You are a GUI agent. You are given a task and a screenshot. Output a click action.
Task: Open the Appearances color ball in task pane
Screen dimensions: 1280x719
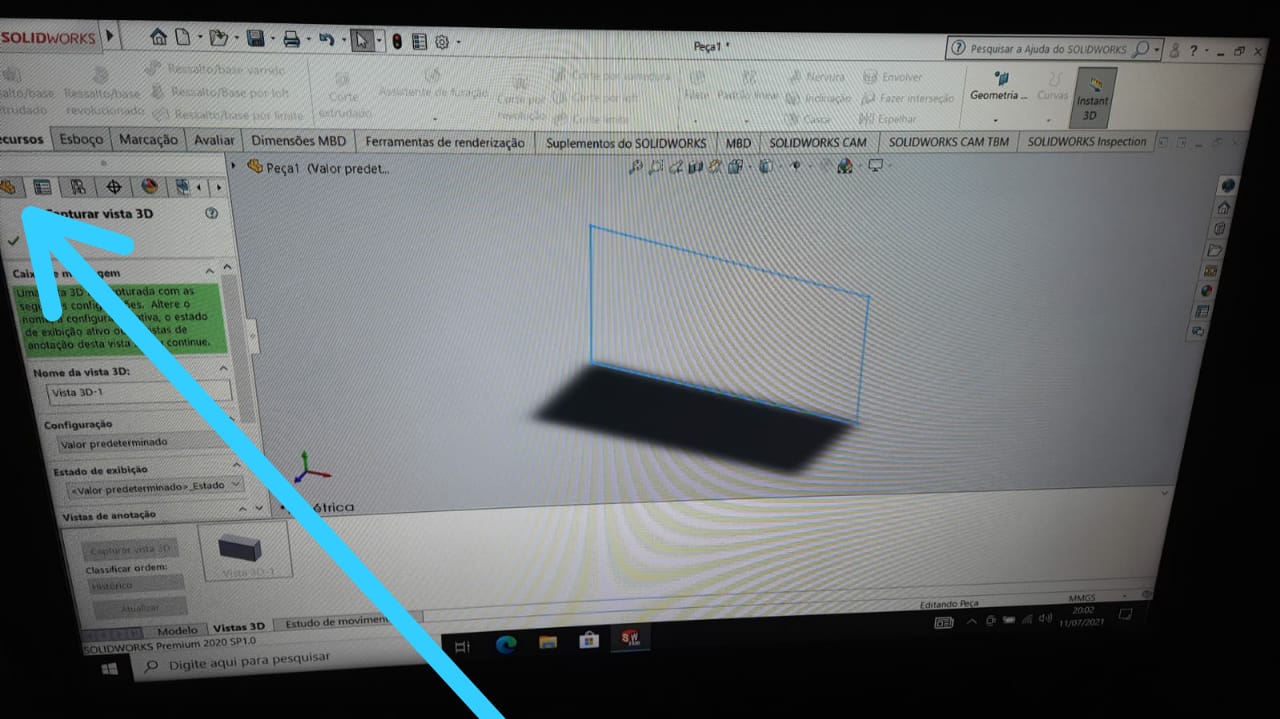(x=1209, y=290)
